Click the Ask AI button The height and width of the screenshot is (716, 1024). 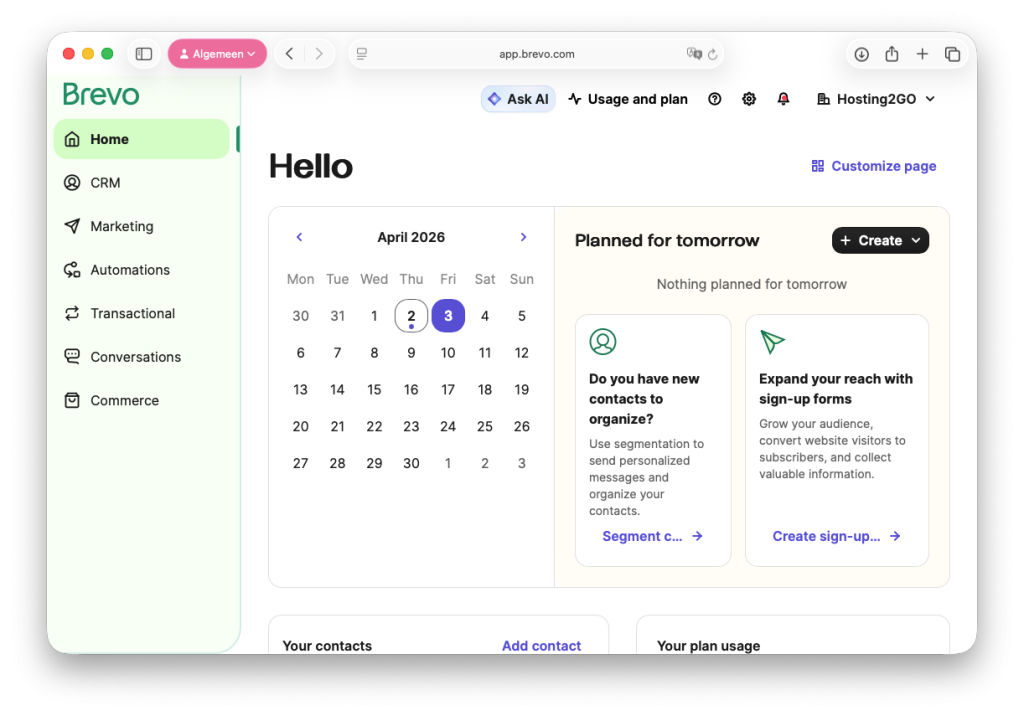click(518, 99)
